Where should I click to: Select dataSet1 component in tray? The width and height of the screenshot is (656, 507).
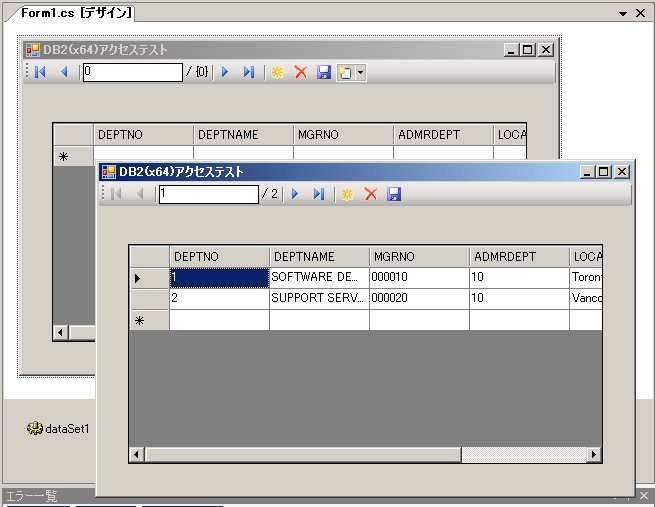pos(58,428)
